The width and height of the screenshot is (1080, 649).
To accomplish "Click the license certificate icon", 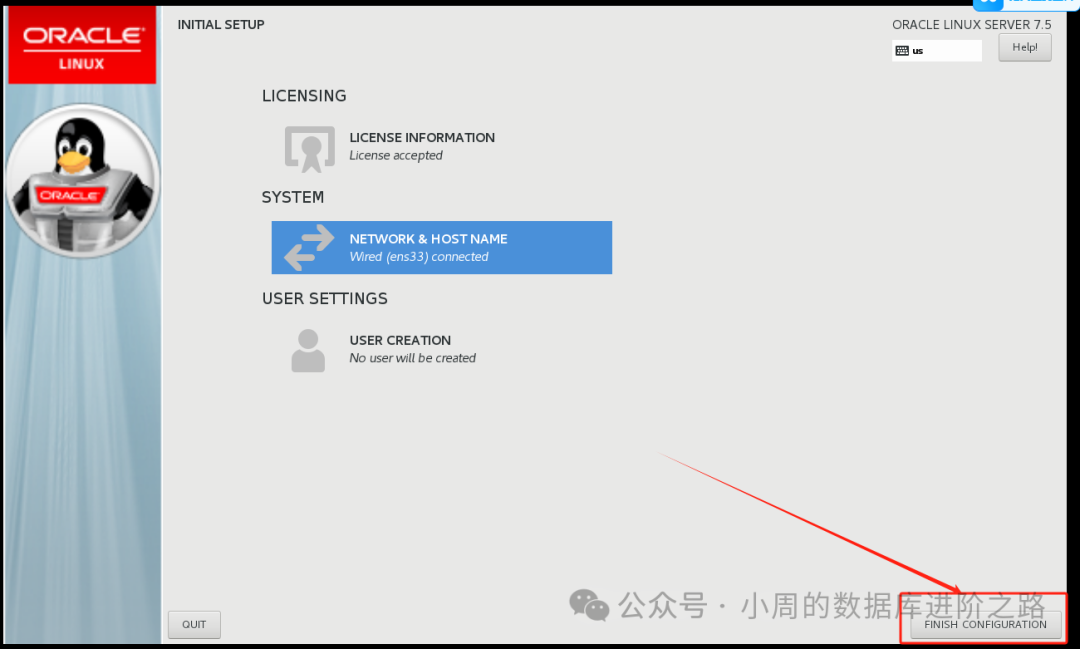I will coord(310,148).
